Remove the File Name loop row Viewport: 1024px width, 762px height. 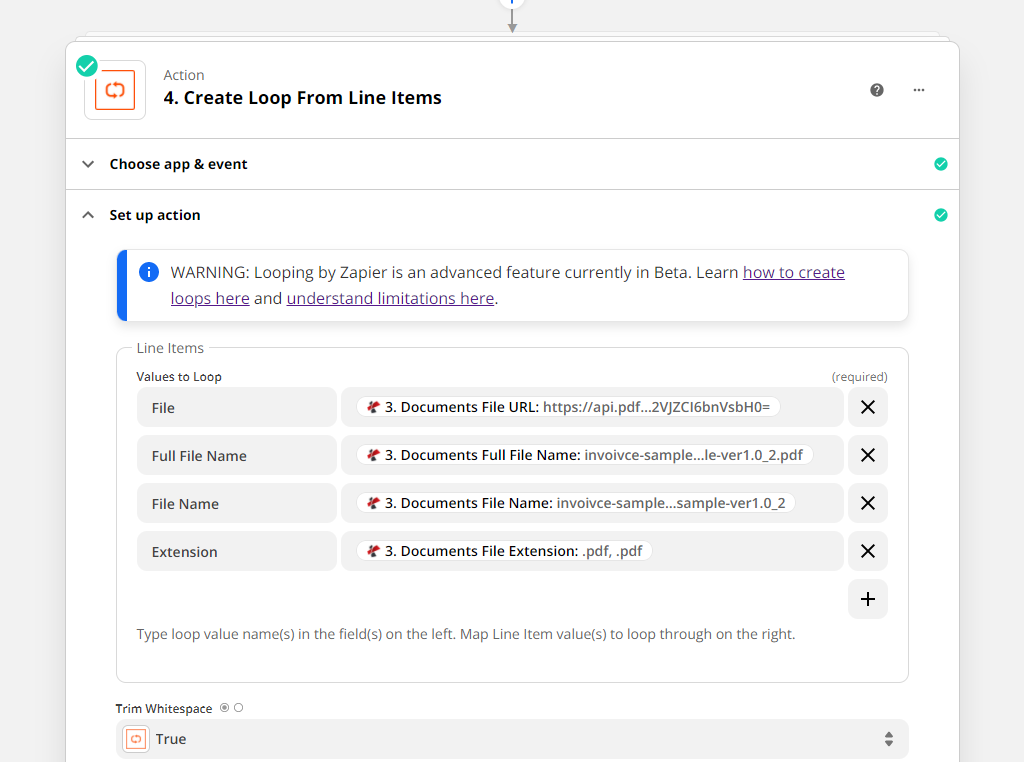(867, 503)
